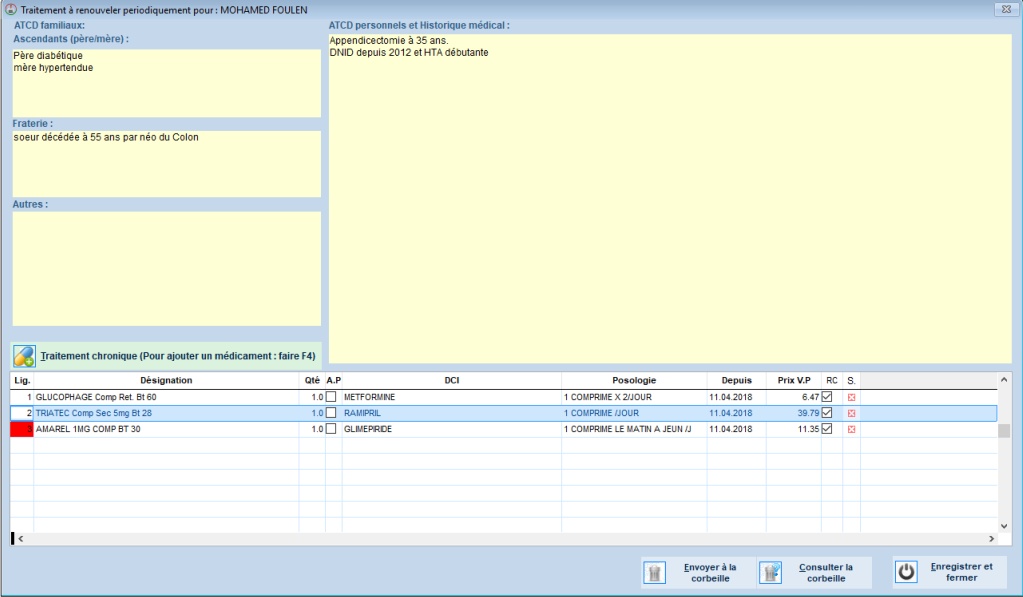Sort by Désignation column header
This screenshot has width=1023, height=597.
click(x=166, y=380)
